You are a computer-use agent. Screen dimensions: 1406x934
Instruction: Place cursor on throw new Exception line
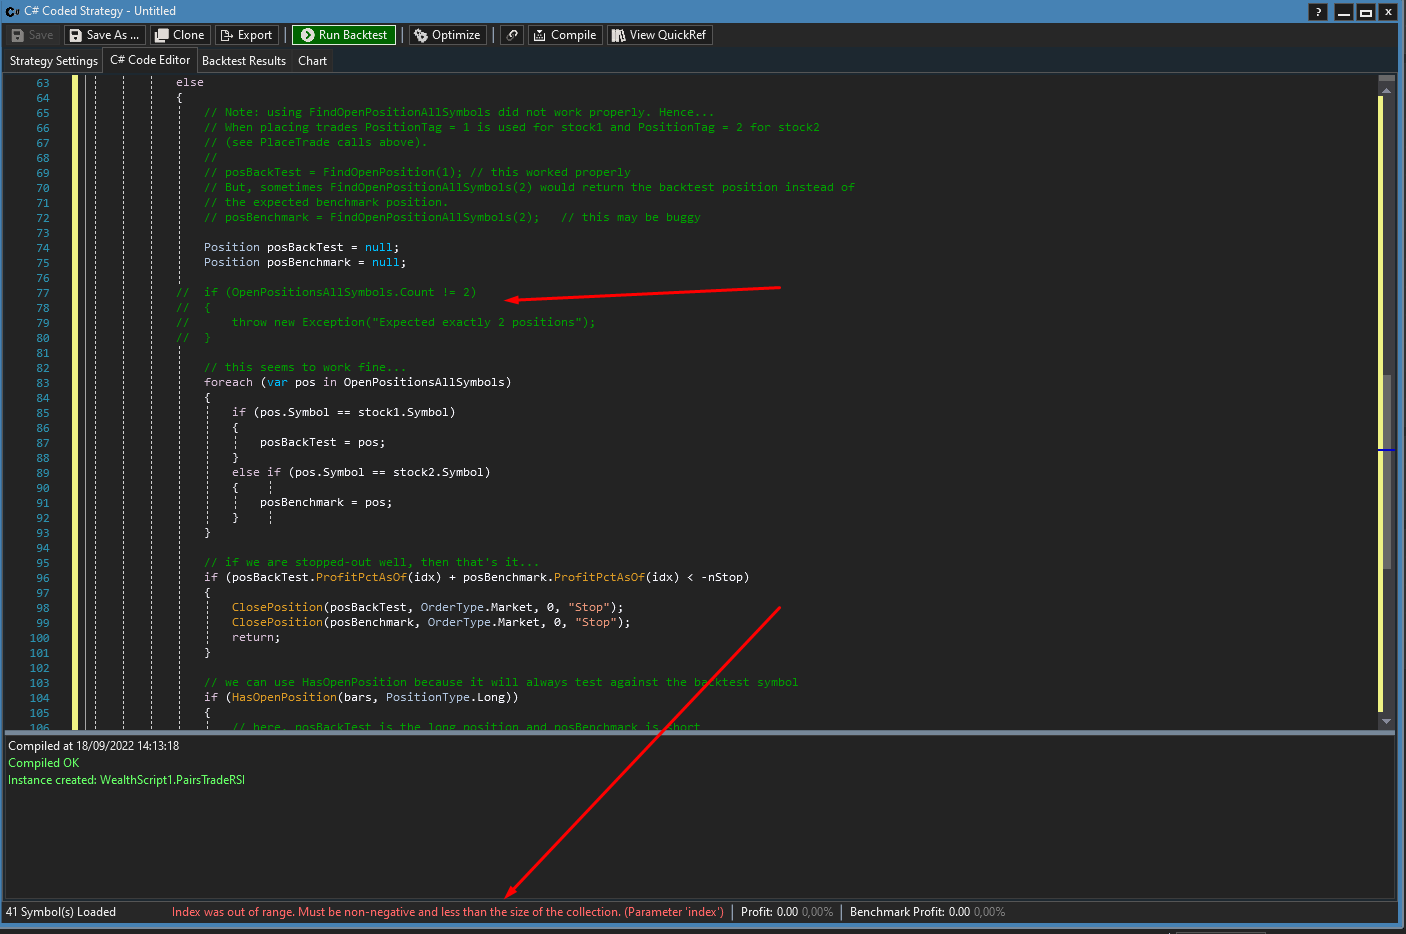pyautogui.click(x=412, y=323)
